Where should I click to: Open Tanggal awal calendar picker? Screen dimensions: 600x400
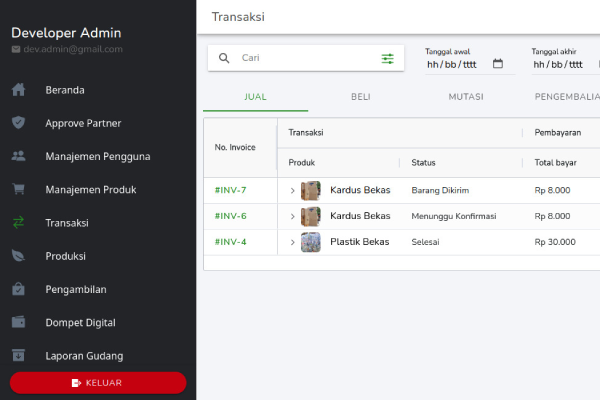(497, 64)
